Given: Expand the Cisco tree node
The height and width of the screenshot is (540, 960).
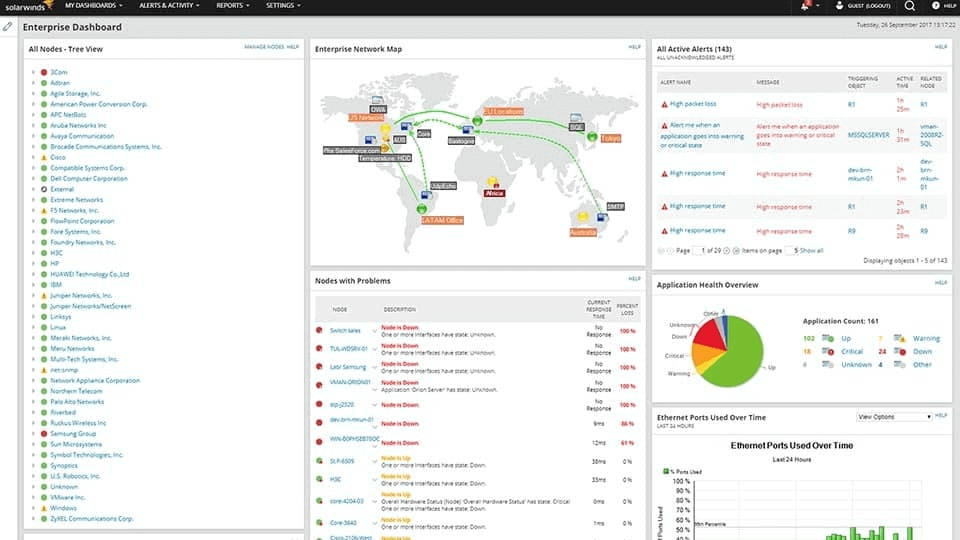Looking at the screenshot, I should click(x=33, y=157).
